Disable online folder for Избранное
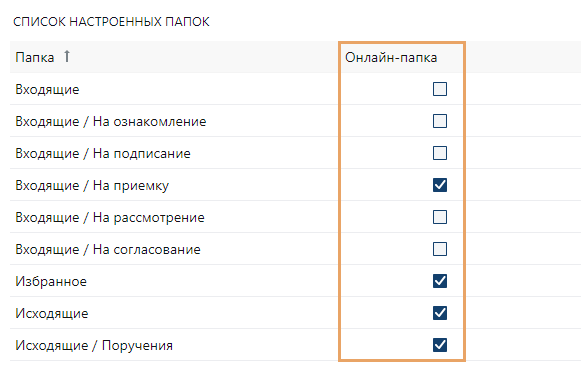This screenshot has height=368, width=581. pyautogui.click(x=440, y=281)
